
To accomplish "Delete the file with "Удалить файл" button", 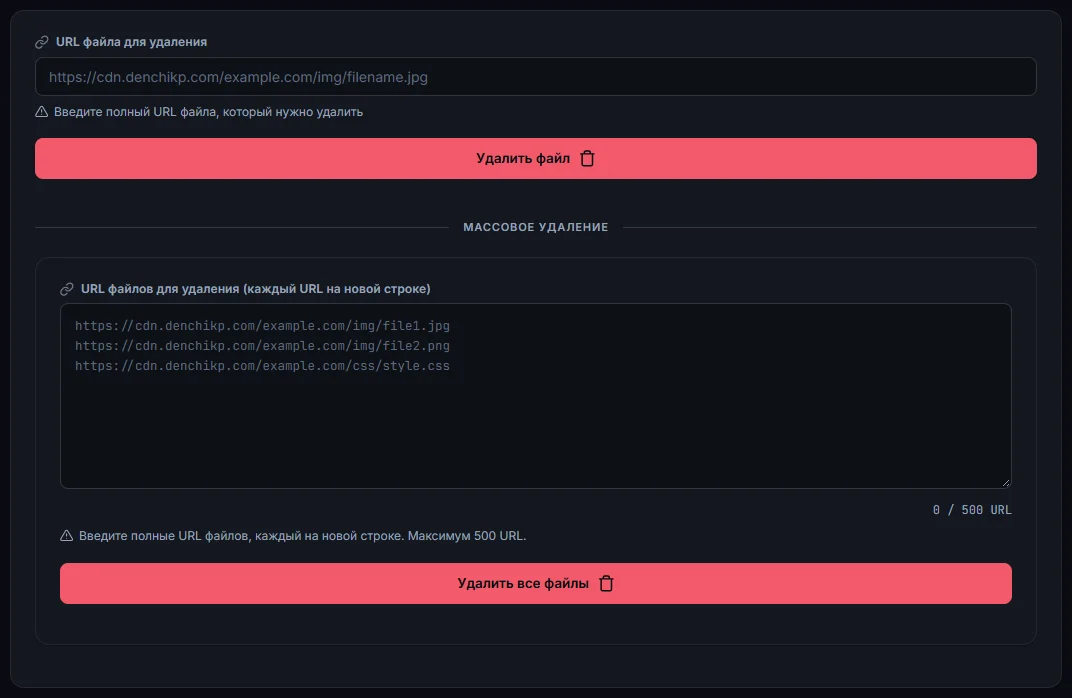I will click(536, 159).
